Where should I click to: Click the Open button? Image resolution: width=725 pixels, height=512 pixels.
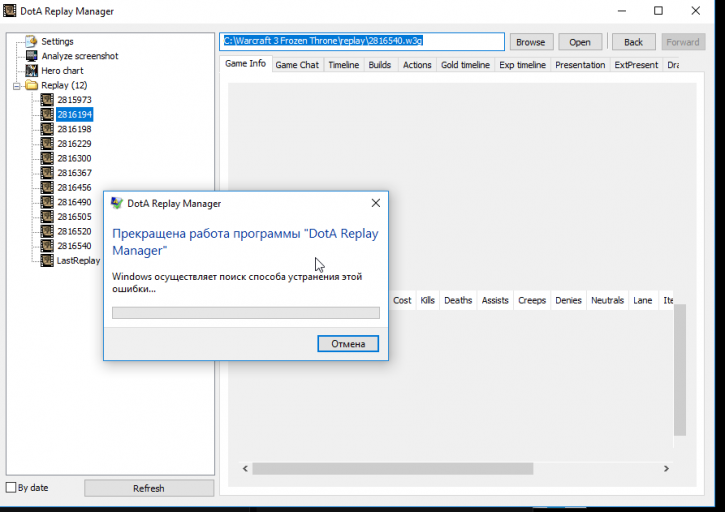(580, 42)
